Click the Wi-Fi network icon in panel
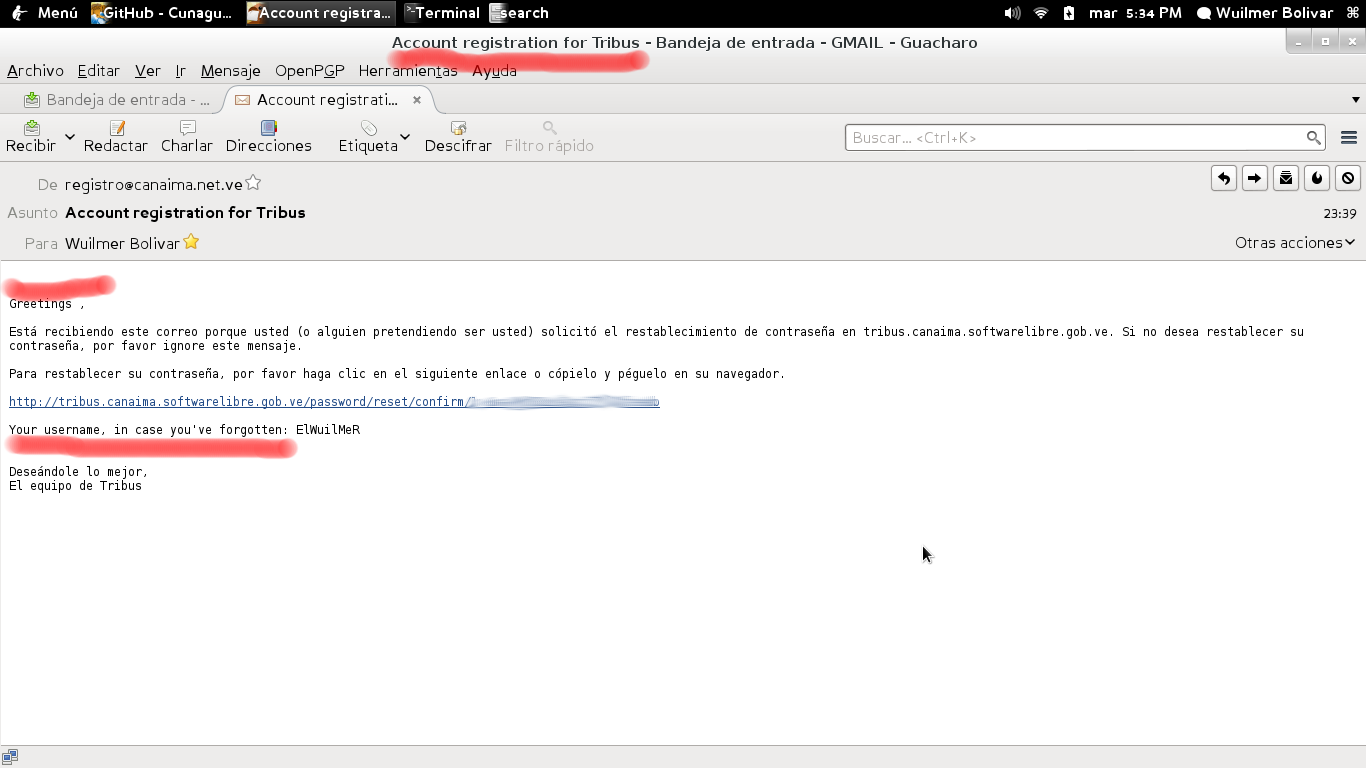Viewport: 1366px width, 768px height. coord(1041,13)
